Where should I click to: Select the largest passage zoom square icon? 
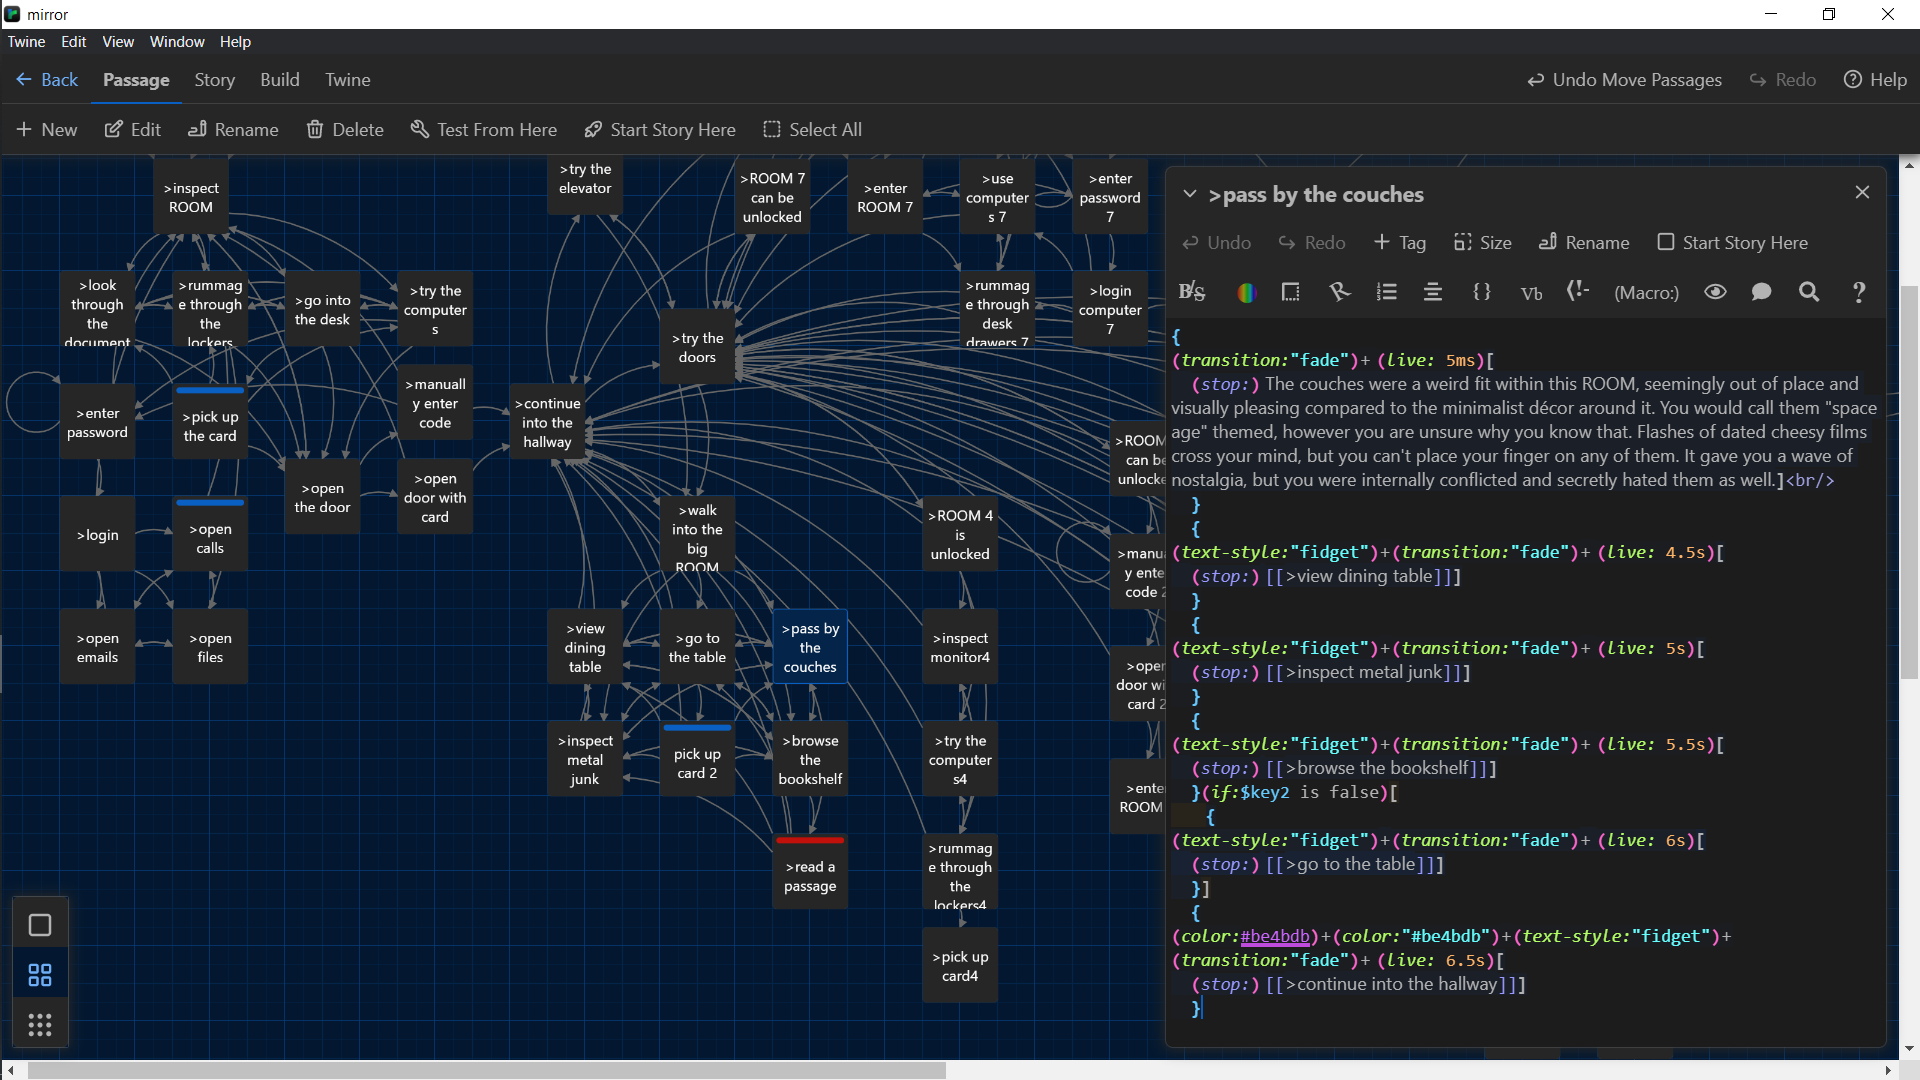click(x=39, y=925)
